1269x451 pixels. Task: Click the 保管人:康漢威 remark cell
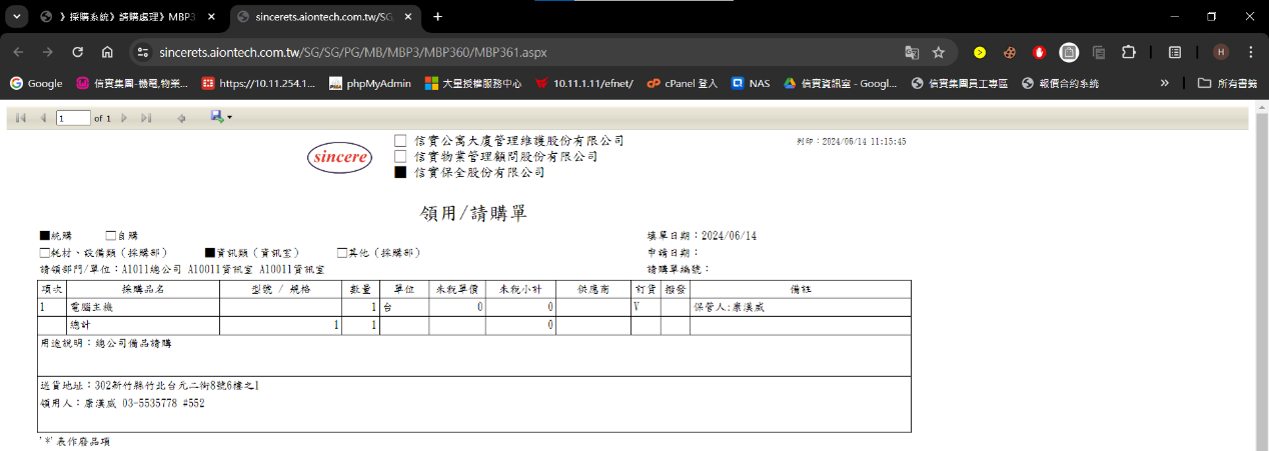coord(800,308)
